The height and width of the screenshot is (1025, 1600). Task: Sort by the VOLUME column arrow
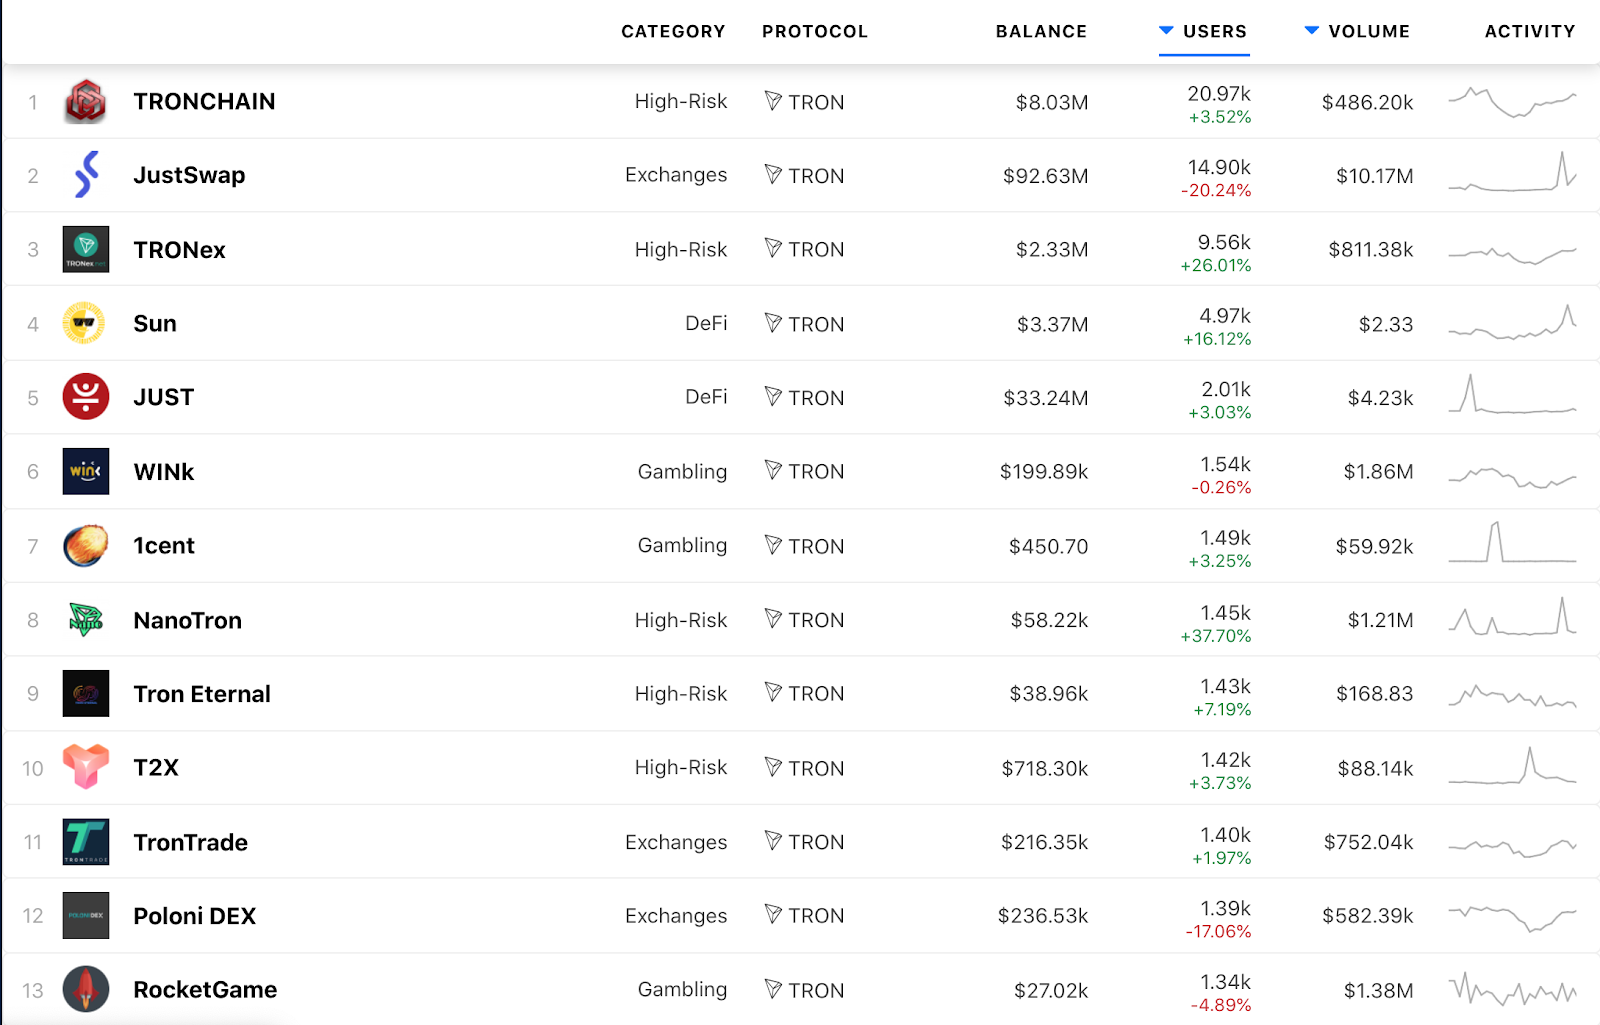click(x=1312, y=31)
